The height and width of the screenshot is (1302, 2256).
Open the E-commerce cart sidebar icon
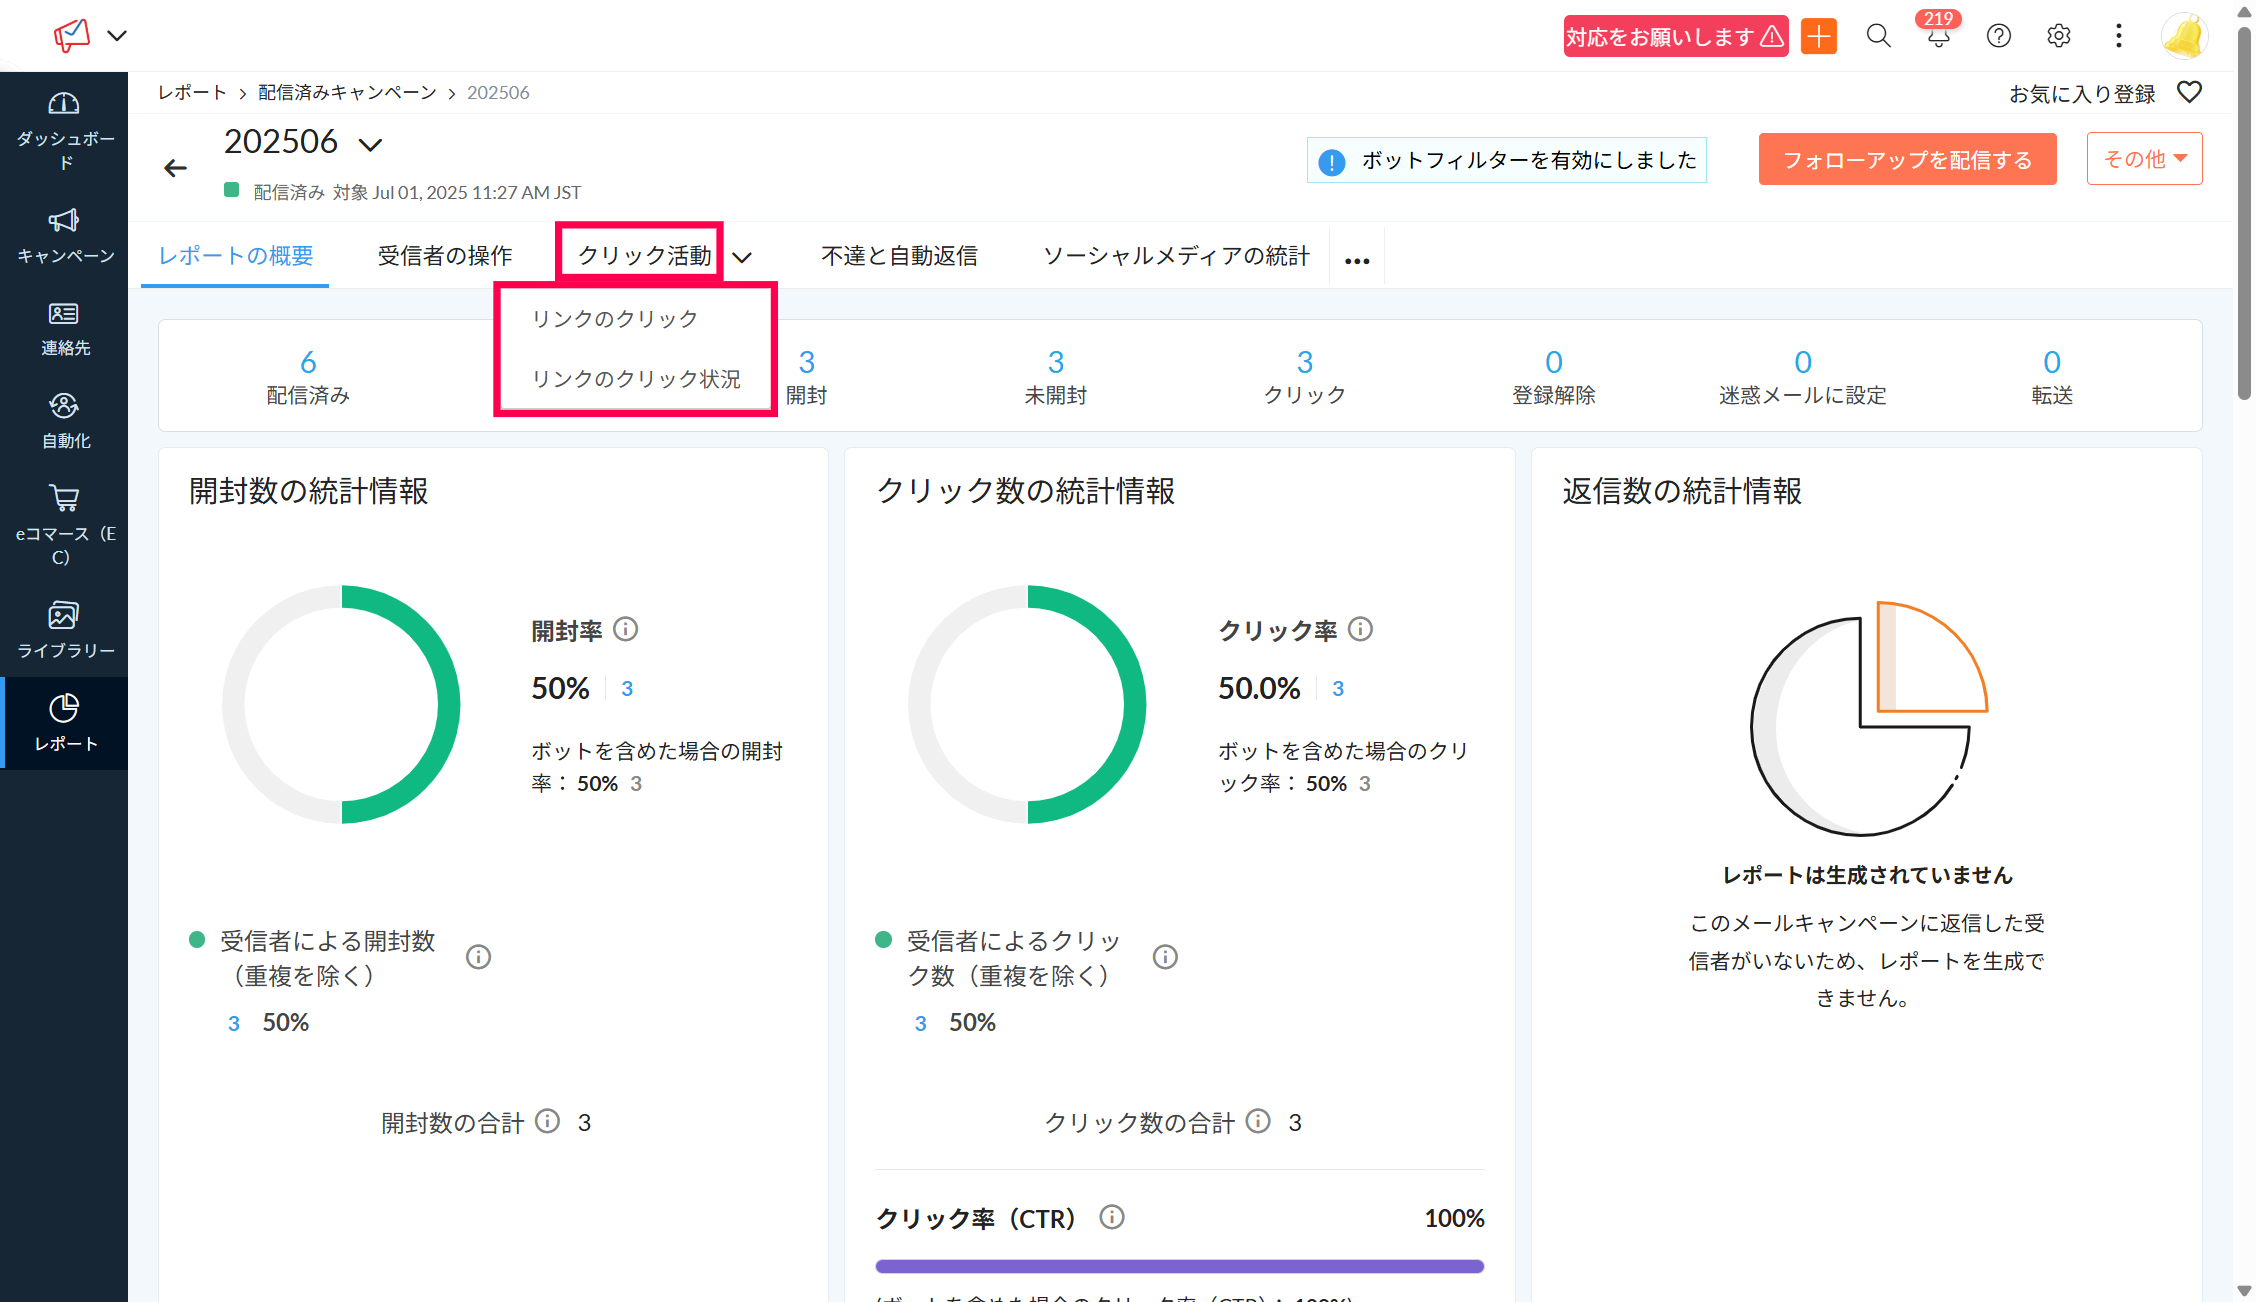[64, 498]
